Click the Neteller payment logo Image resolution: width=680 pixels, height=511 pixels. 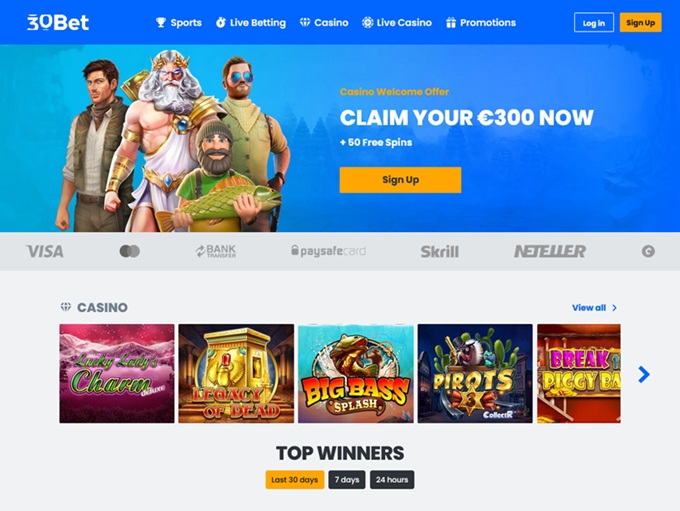click(x=550, y=251)
